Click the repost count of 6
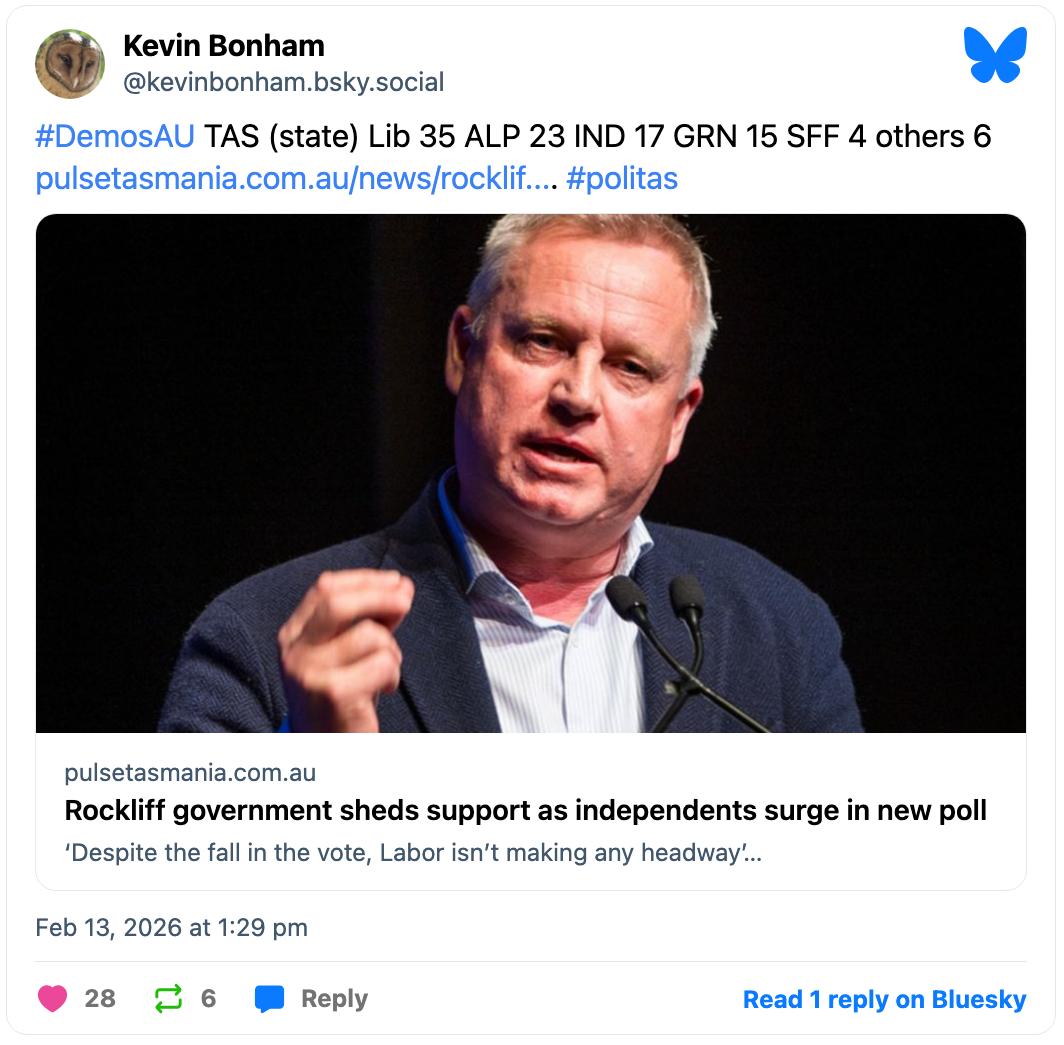The height and width of the screenshot is (1045, 1064). (x=208, y=998)
